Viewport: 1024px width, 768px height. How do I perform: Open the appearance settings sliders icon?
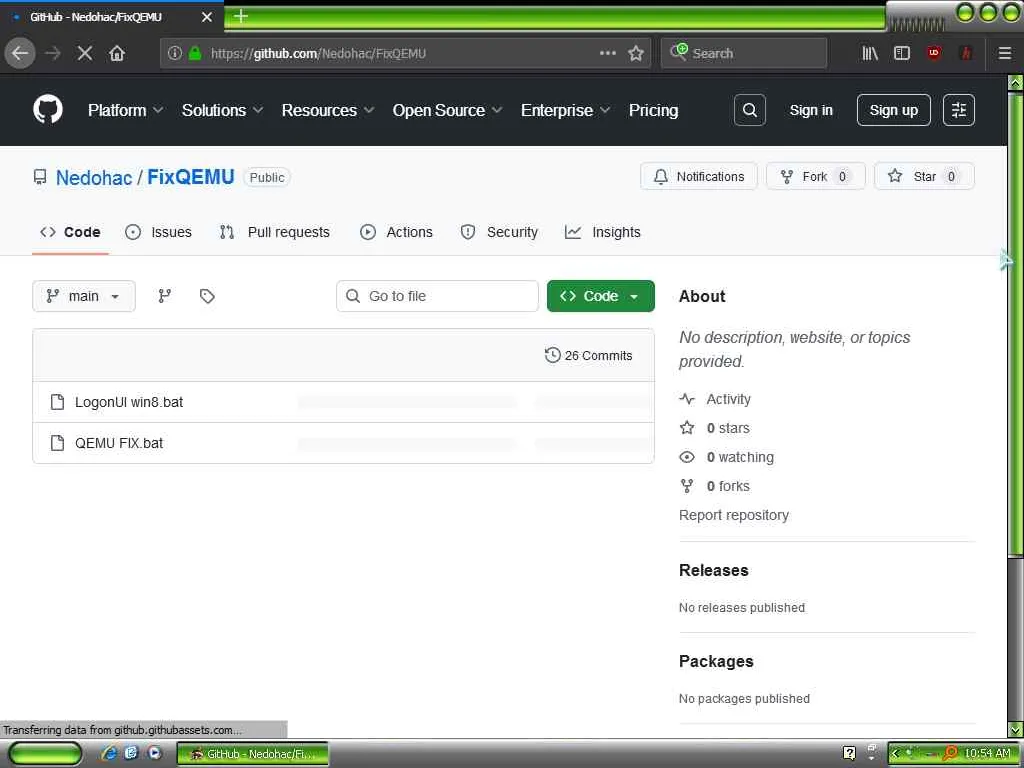tap(959, 110)
